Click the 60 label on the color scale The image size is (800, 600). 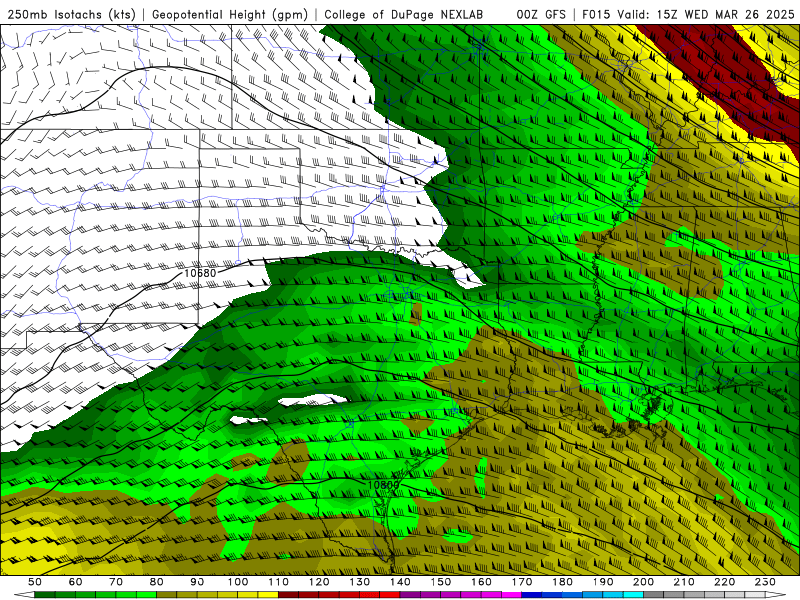pyautogui.click(x=76, y=582)
